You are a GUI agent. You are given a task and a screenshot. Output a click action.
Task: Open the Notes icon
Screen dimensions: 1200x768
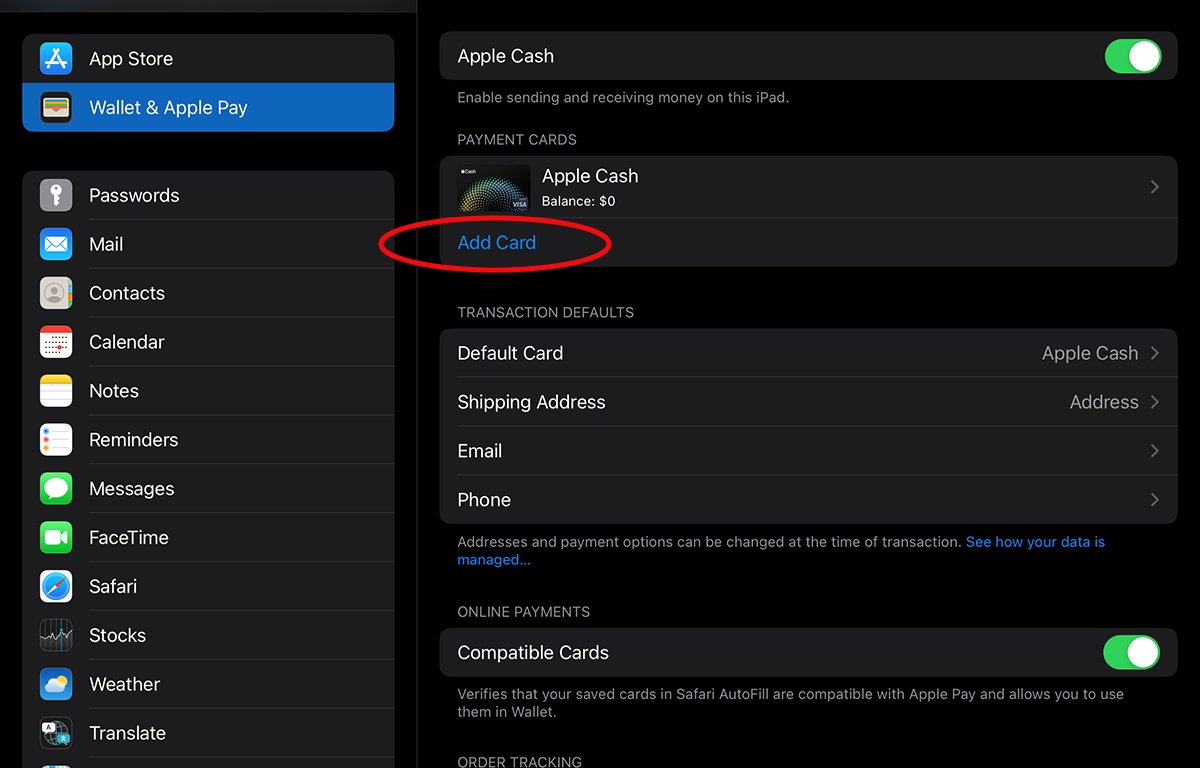click(56, 391)
